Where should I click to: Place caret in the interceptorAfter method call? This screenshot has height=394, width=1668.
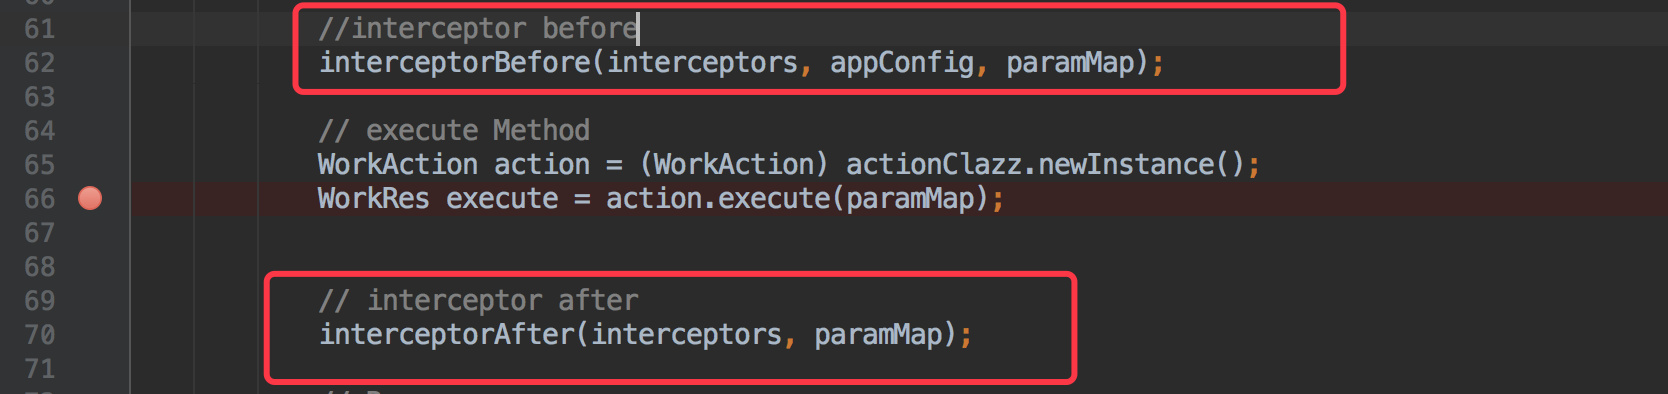[446, 335]
